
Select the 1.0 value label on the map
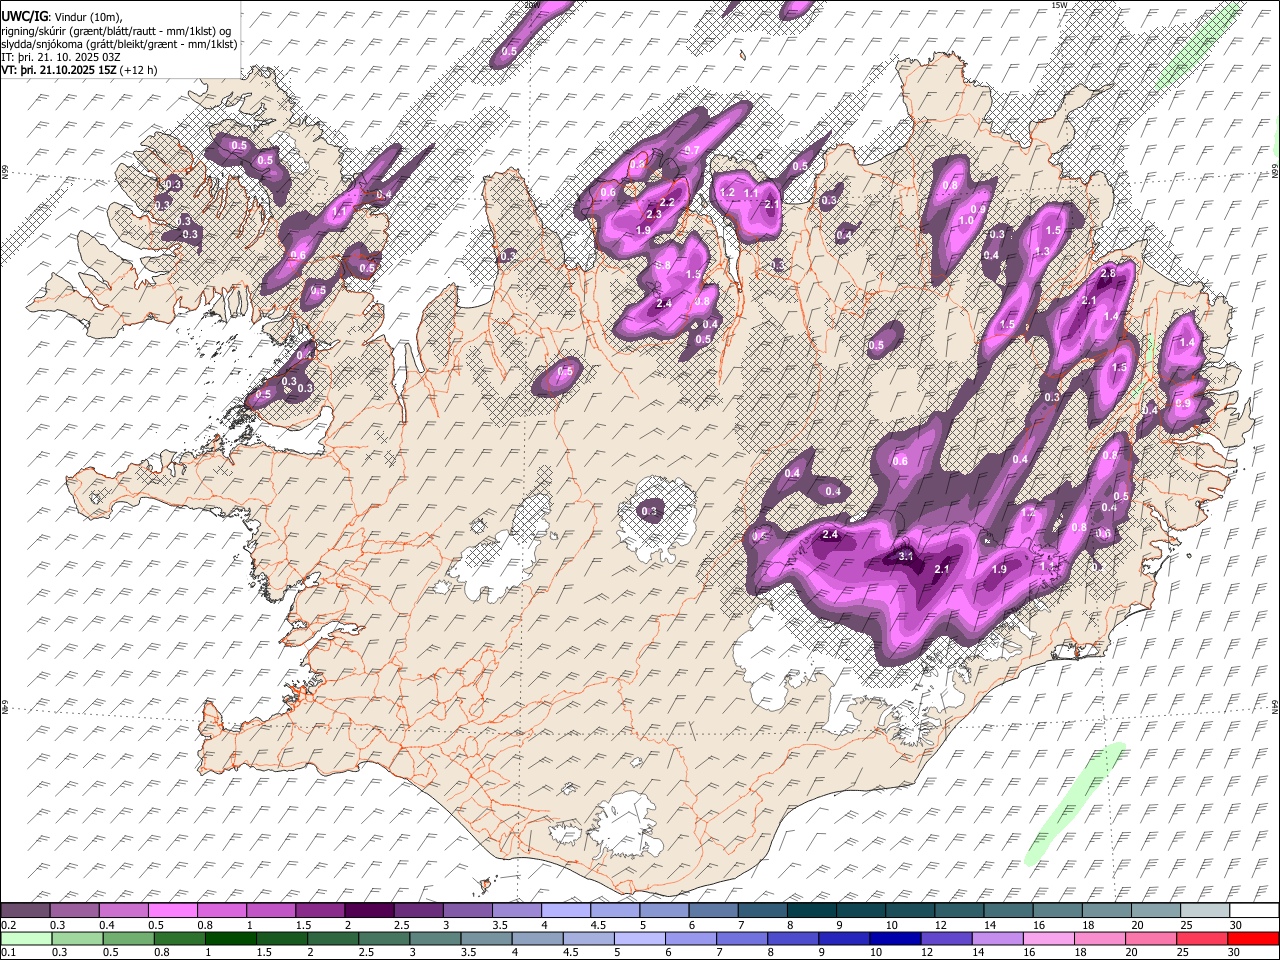pyautogui.click(x=966, y=221)
